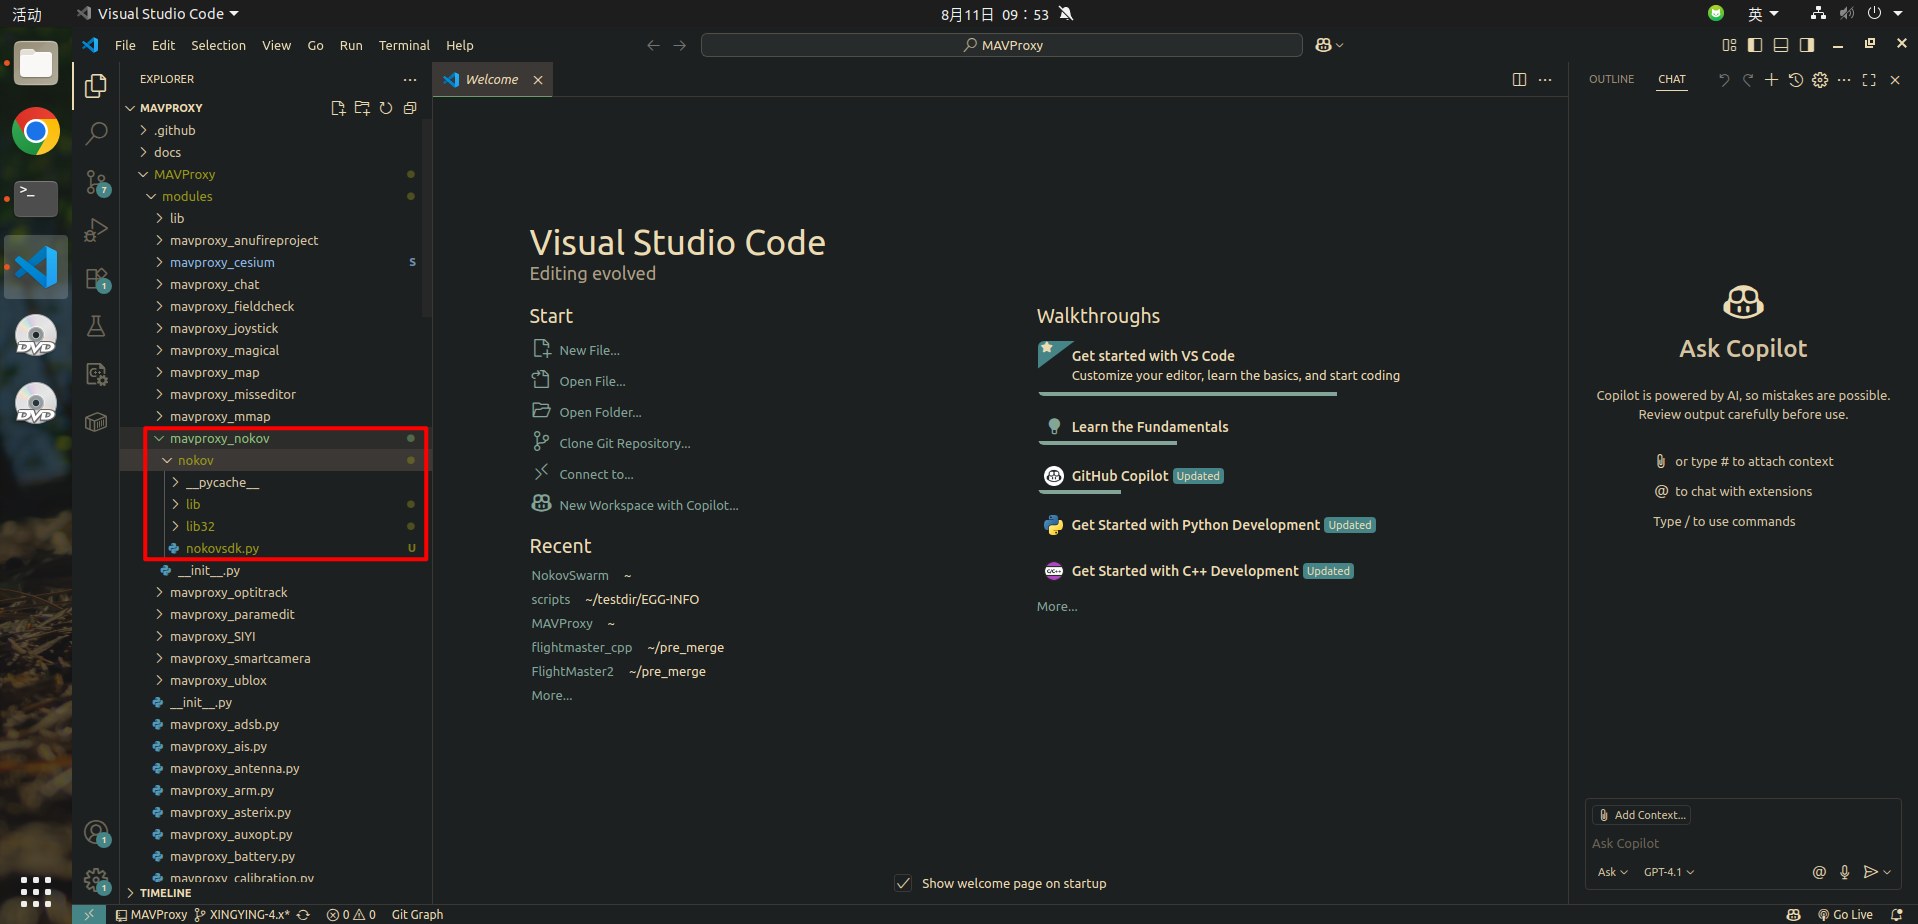
Task: Click XINGYING-4.x* branch in status bar
Action: pos(241,914)
